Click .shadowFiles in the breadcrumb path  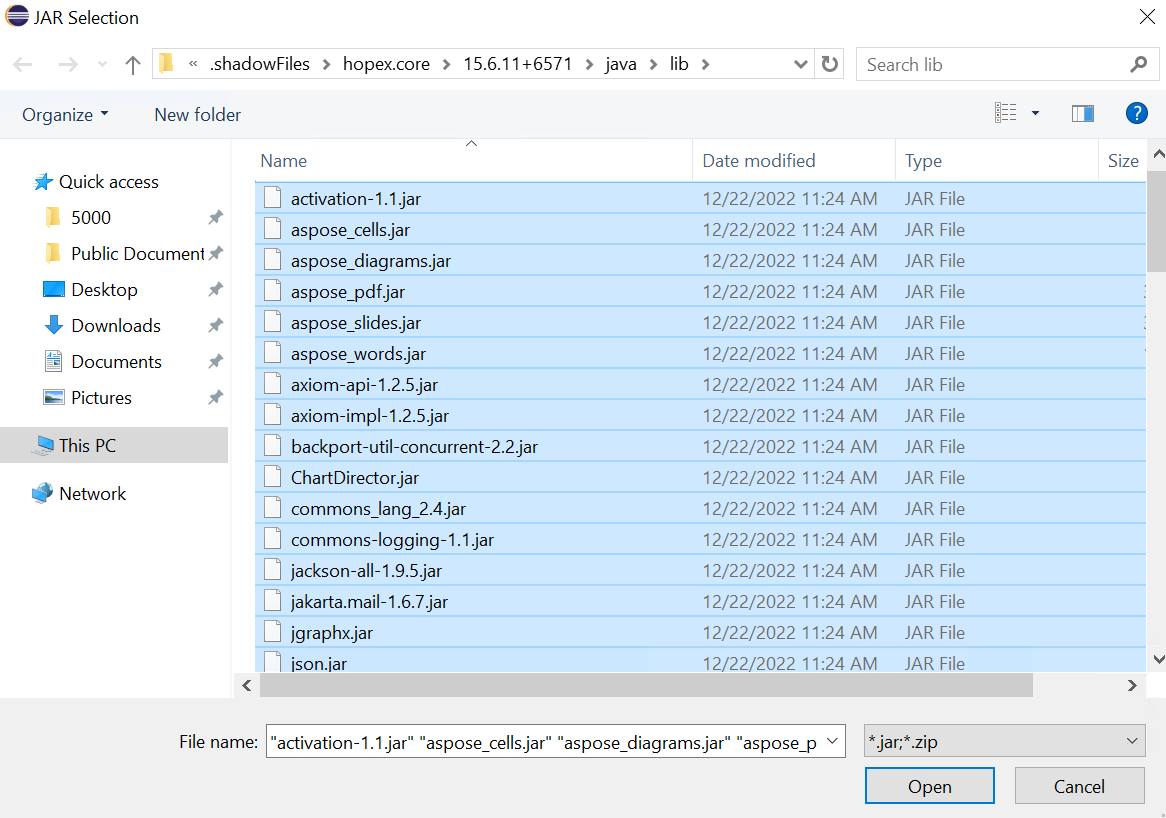coord(260,64)
